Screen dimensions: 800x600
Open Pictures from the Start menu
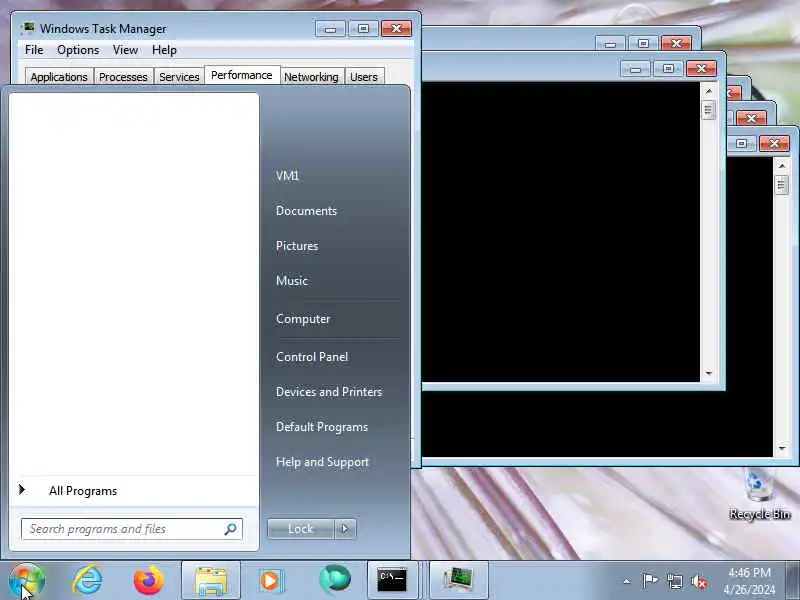point(297,246)
